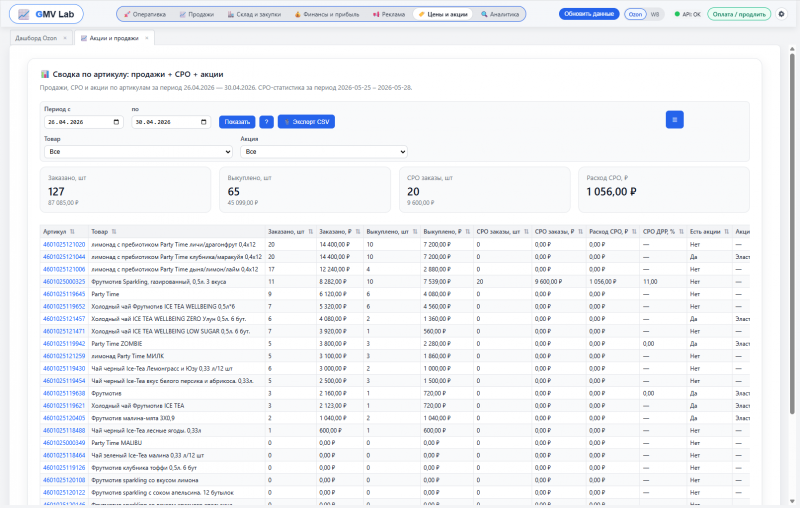This screenshot has height=508, width=800.
Task: Switch marketplace to WB
Action: (655, 14)
